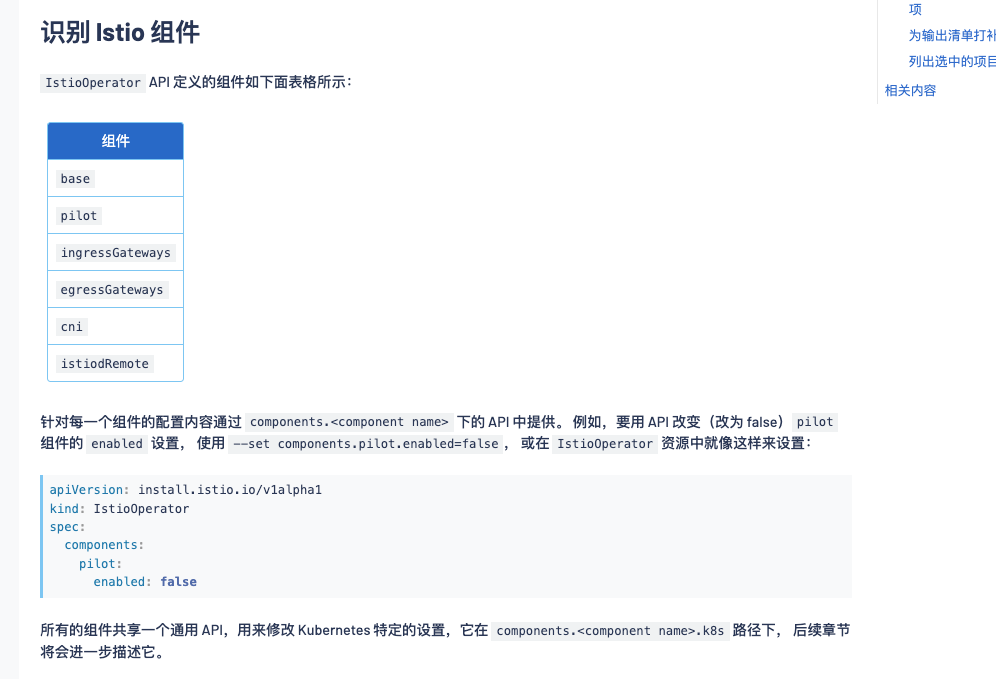
Task: Click the pilot: line in code block
Action: [x=100, y=563]
